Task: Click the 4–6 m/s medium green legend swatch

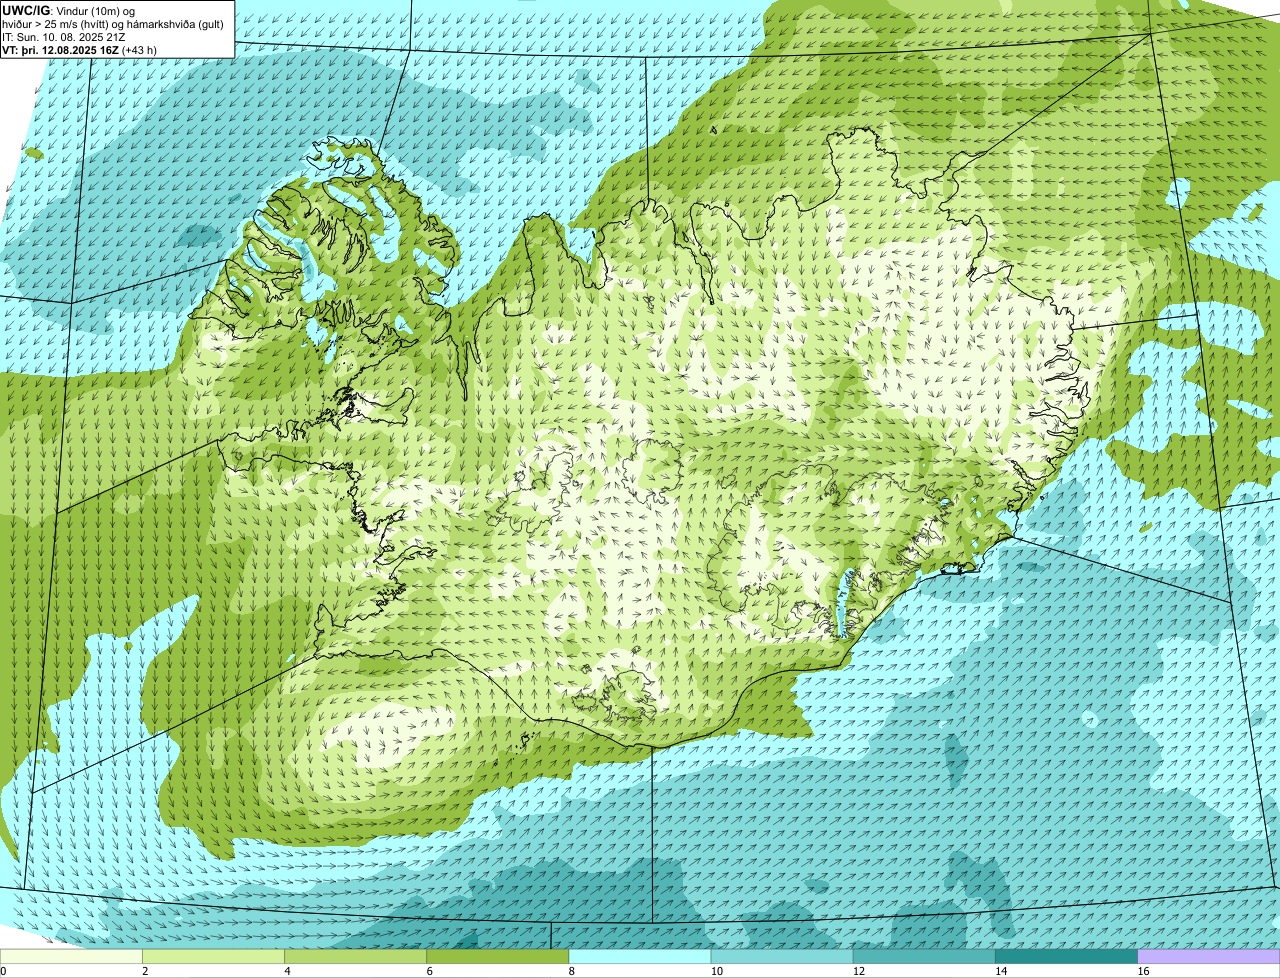Action: pos(357,957)
